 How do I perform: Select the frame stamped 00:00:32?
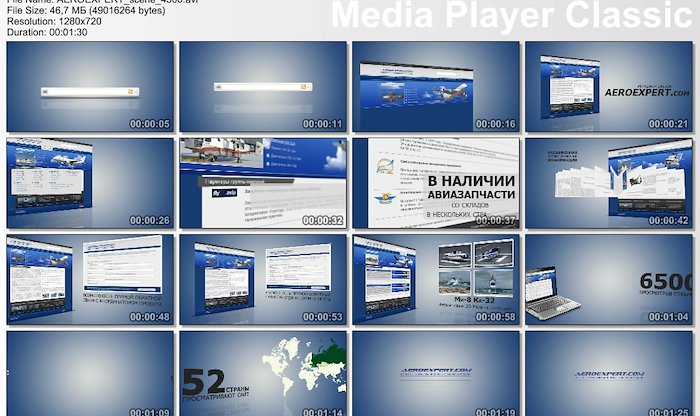click(x=263, y=183)
